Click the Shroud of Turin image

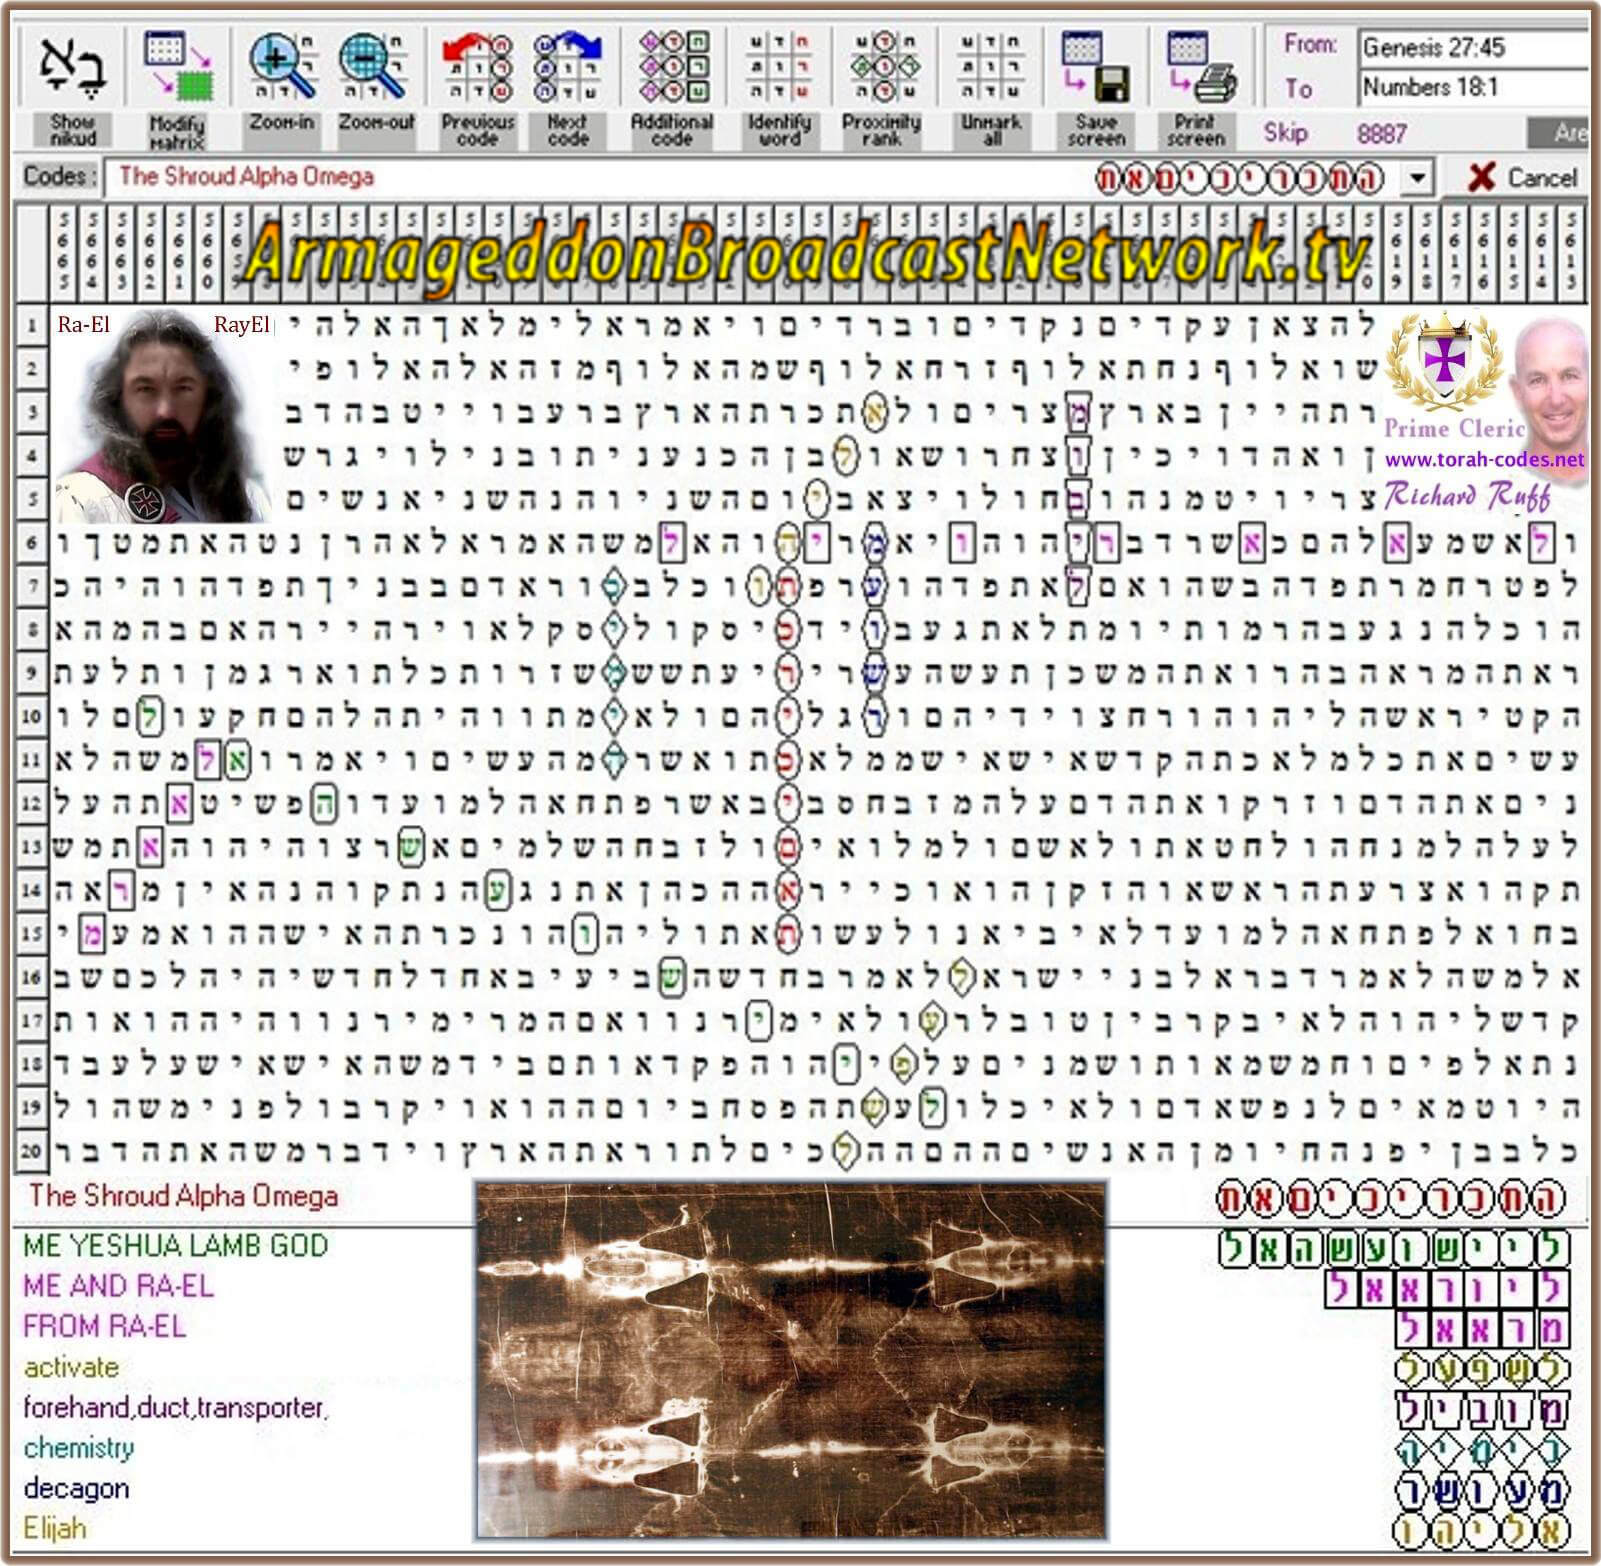coord(791,1360)
